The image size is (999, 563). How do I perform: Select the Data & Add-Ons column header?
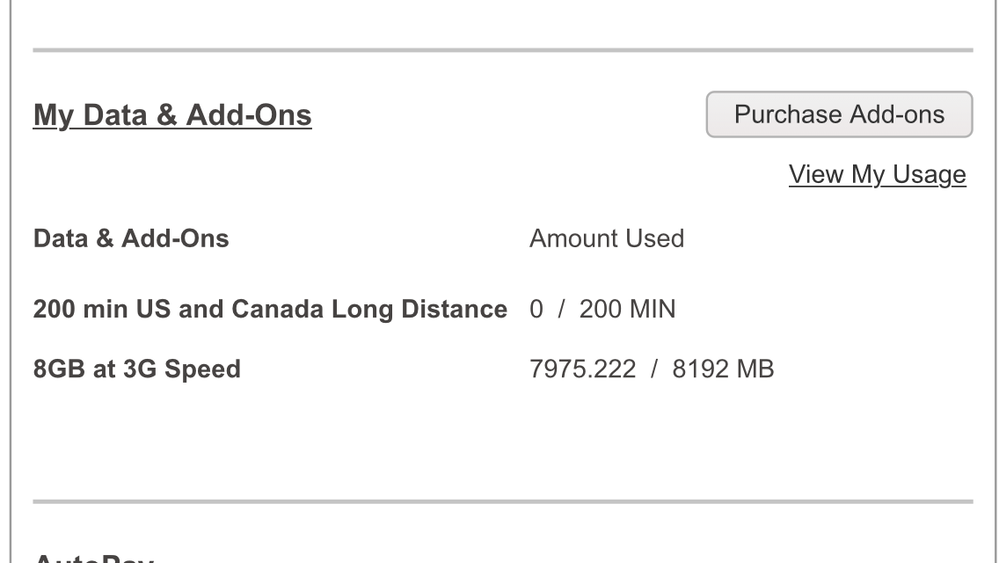pyautogui.click(x=131, y=239)
